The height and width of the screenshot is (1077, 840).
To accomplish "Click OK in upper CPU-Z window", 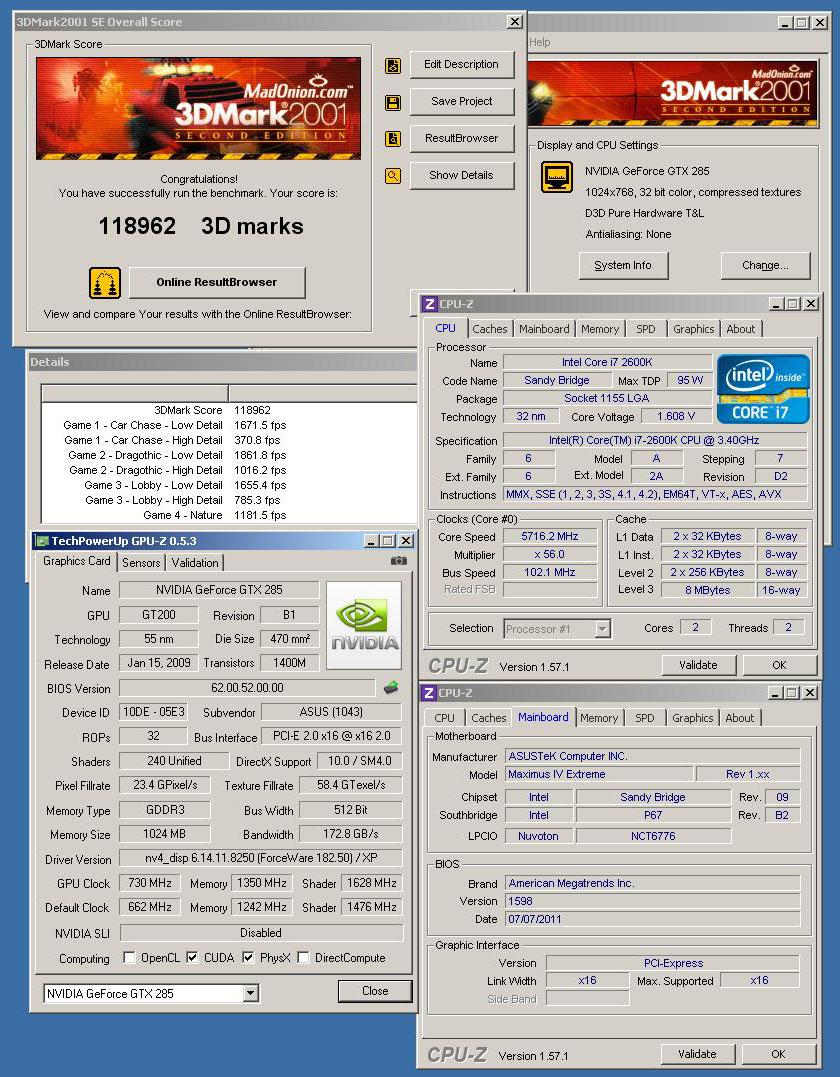I will [780, 665].
